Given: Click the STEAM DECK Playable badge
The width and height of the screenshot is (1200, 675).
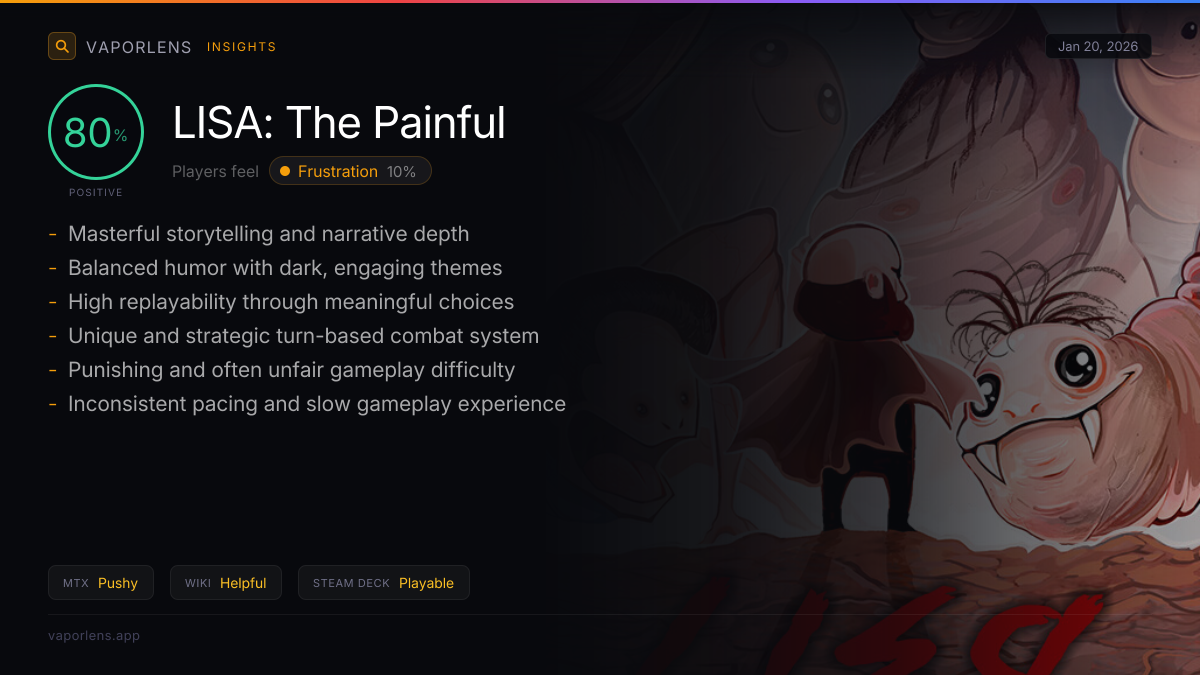Looking at the screenshot, I should (x=384, y=583).
